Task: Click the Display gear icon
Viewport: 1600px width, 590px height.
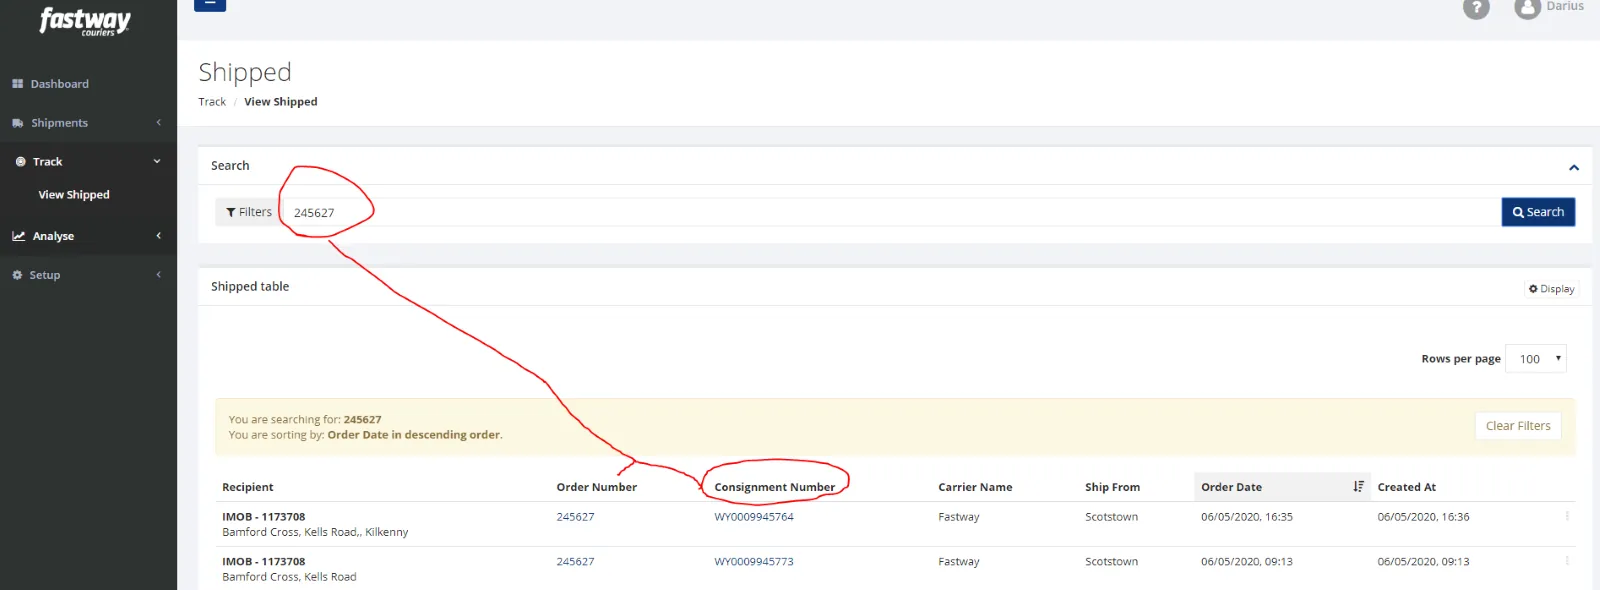Action: [1533, 289]
